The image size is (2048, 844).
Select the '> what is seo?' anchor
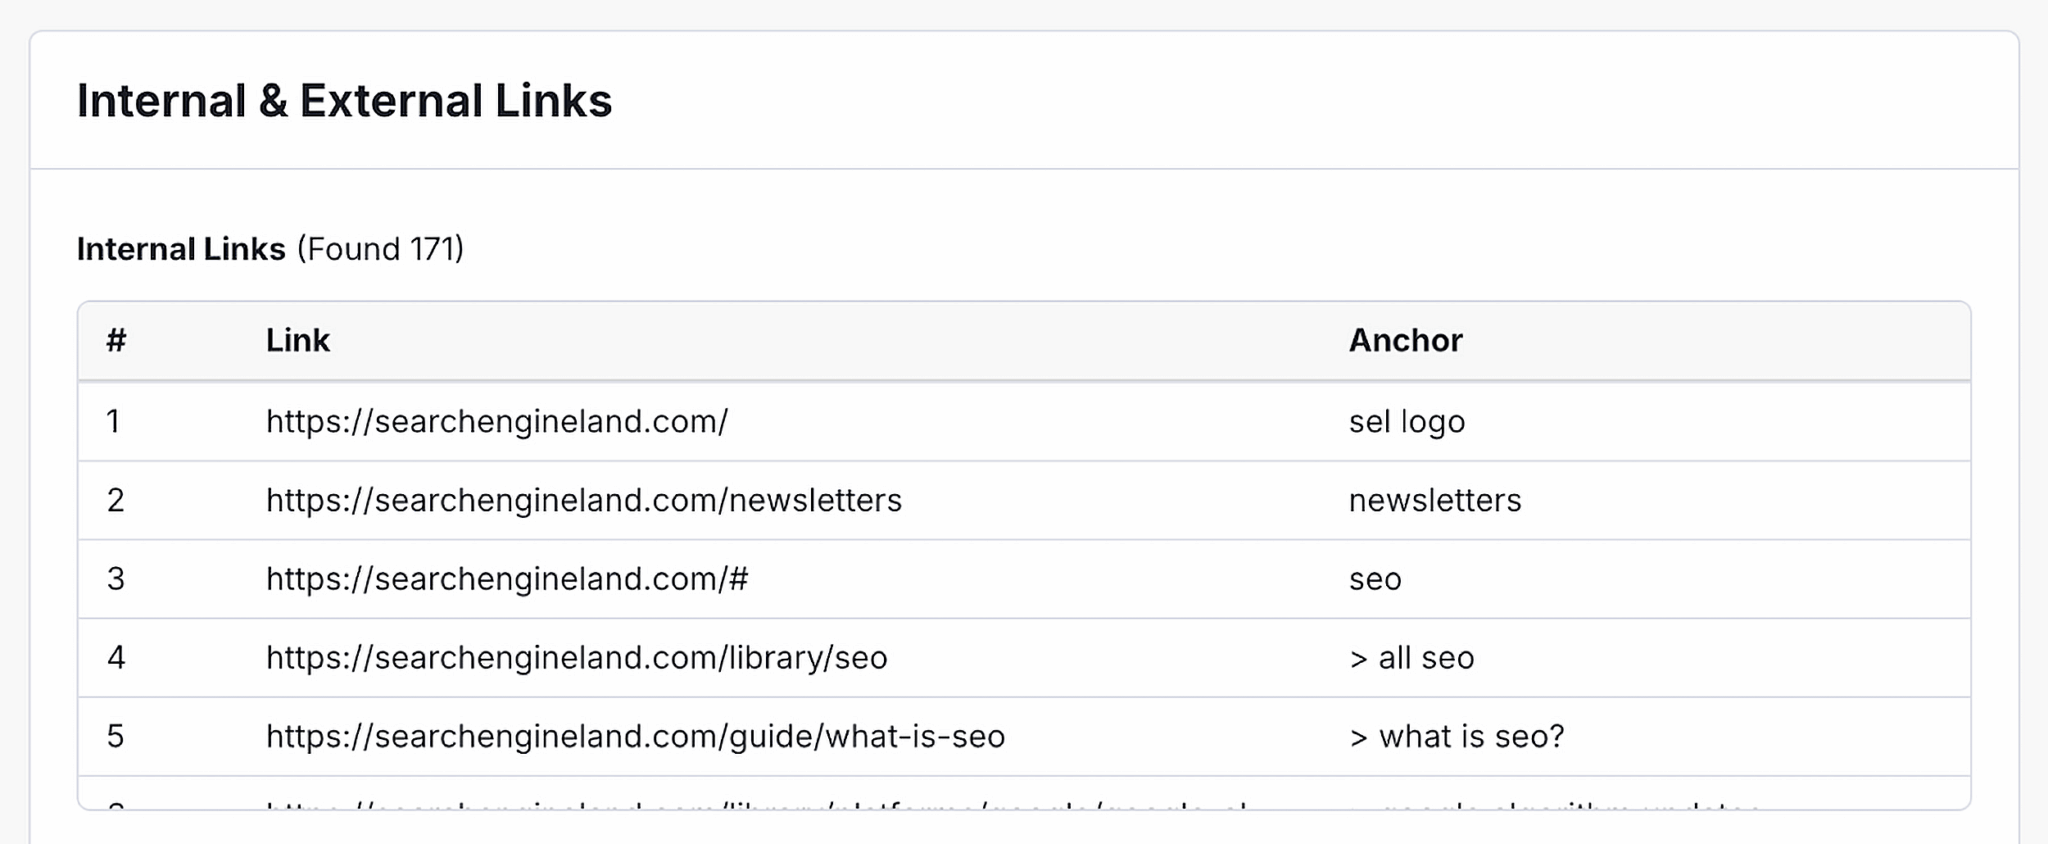coord(1456,737)
